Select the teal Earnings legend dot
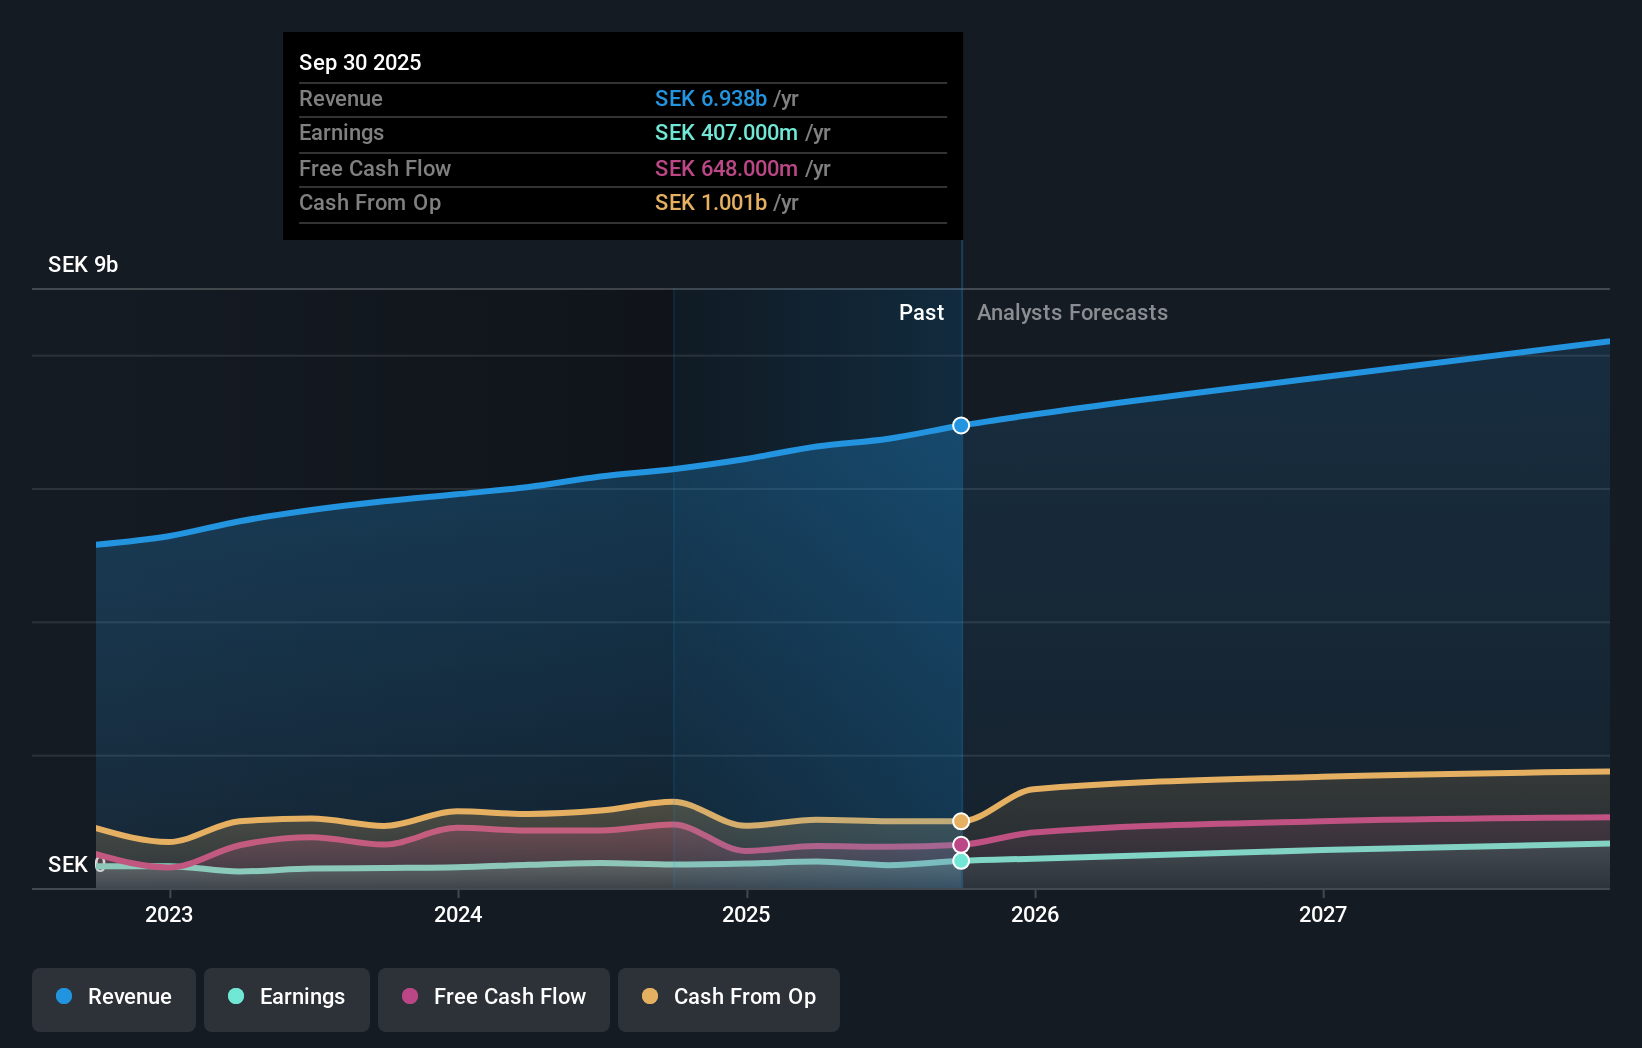This screenshot has height=1048, width=1642. pyautogui.click(x=234, y=997)
